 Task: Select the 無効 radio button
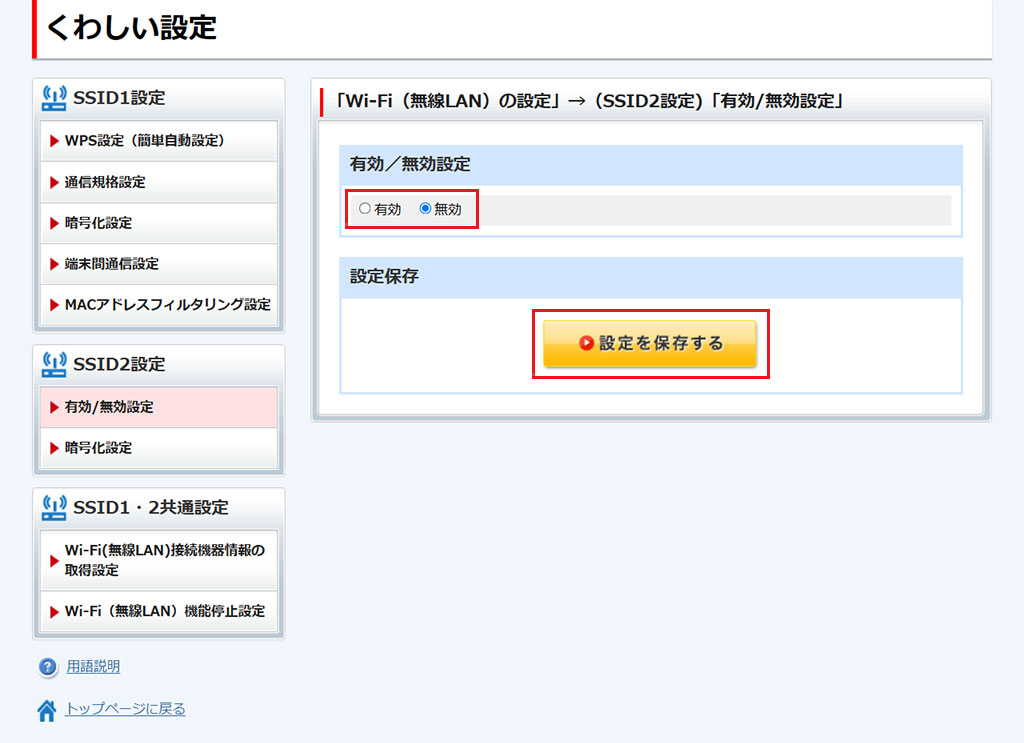click(x=425, y=209)
